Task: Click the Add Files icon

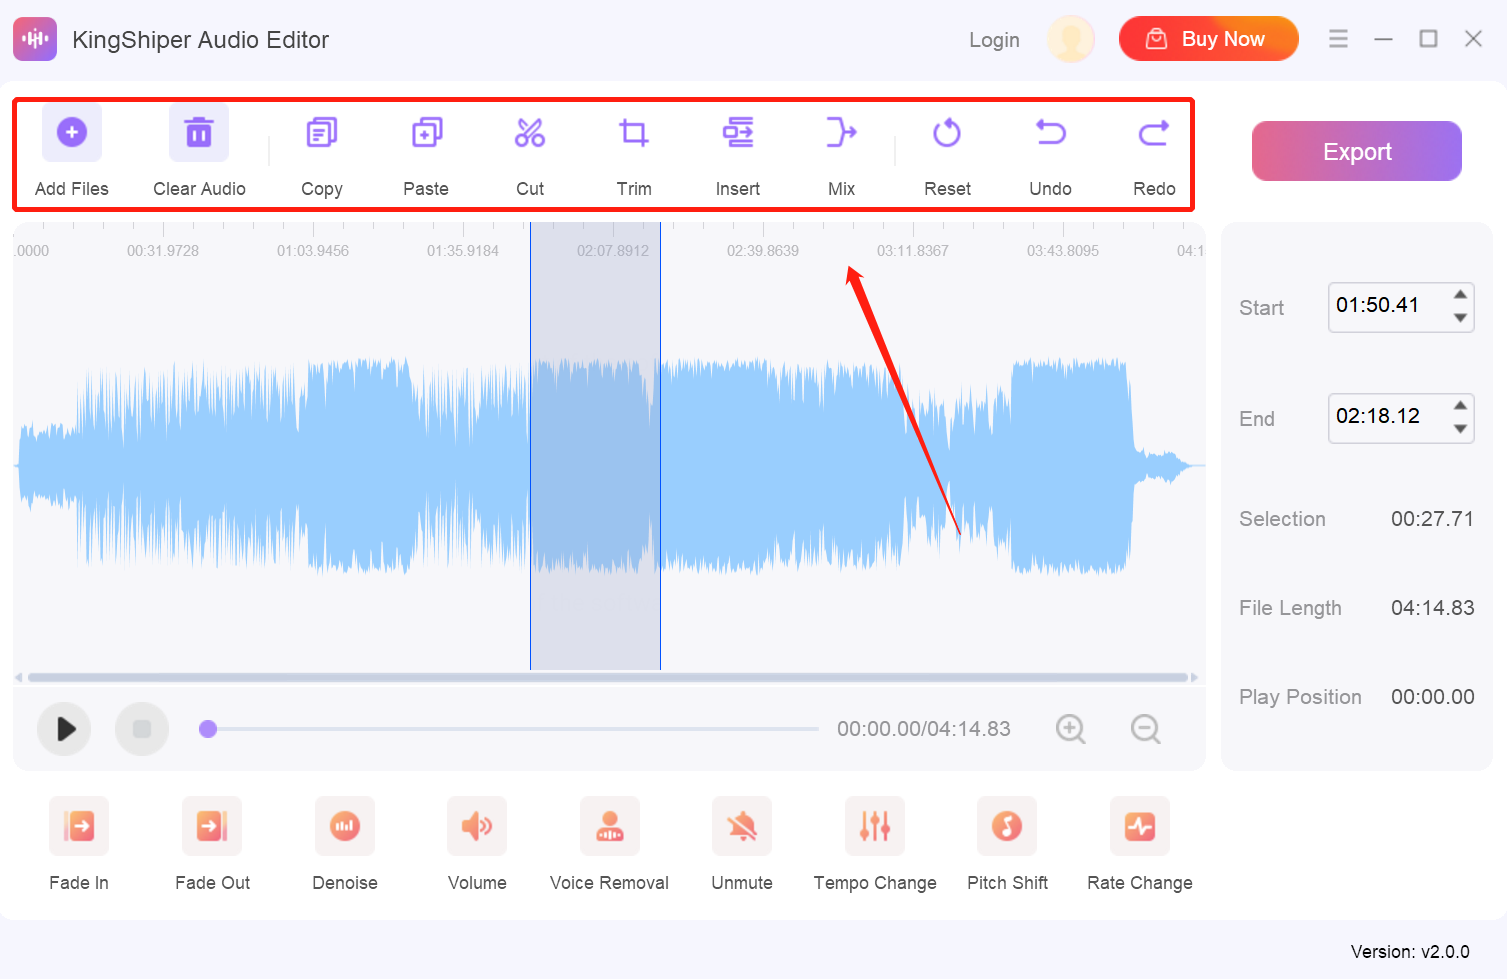Action: point(72,133)
